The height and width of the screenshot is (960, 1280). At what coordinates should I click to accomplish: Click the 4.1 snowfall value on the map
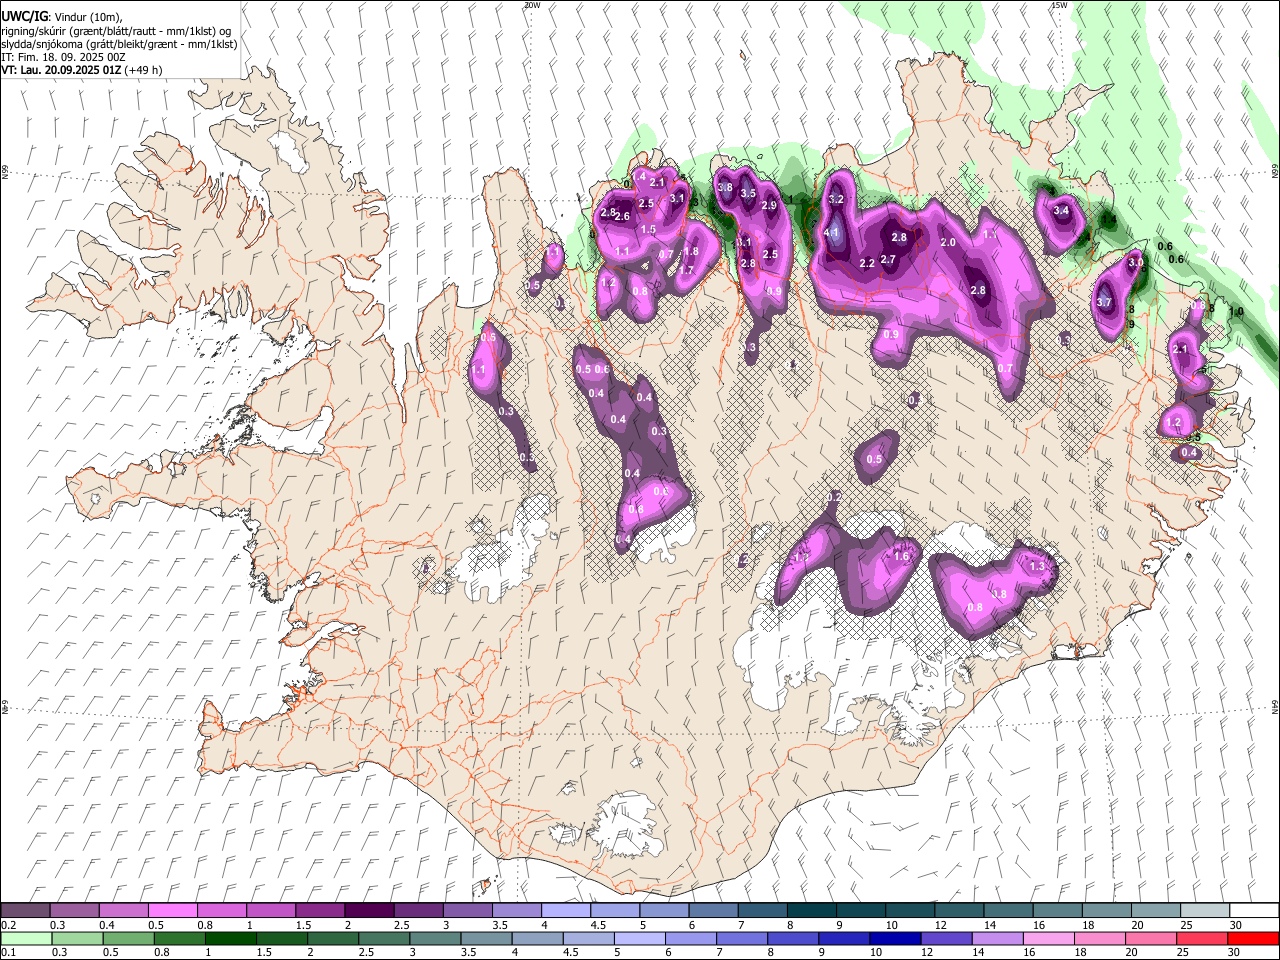click(x=831, y=232)
